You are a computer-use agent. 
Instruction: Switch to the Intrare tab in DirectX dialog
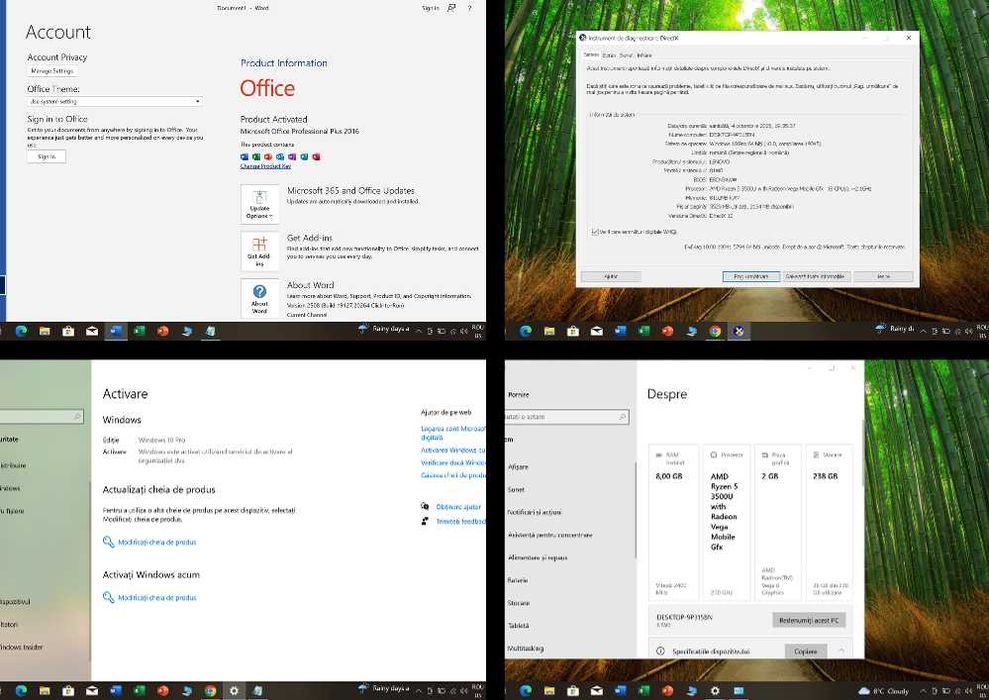[644, 55]
